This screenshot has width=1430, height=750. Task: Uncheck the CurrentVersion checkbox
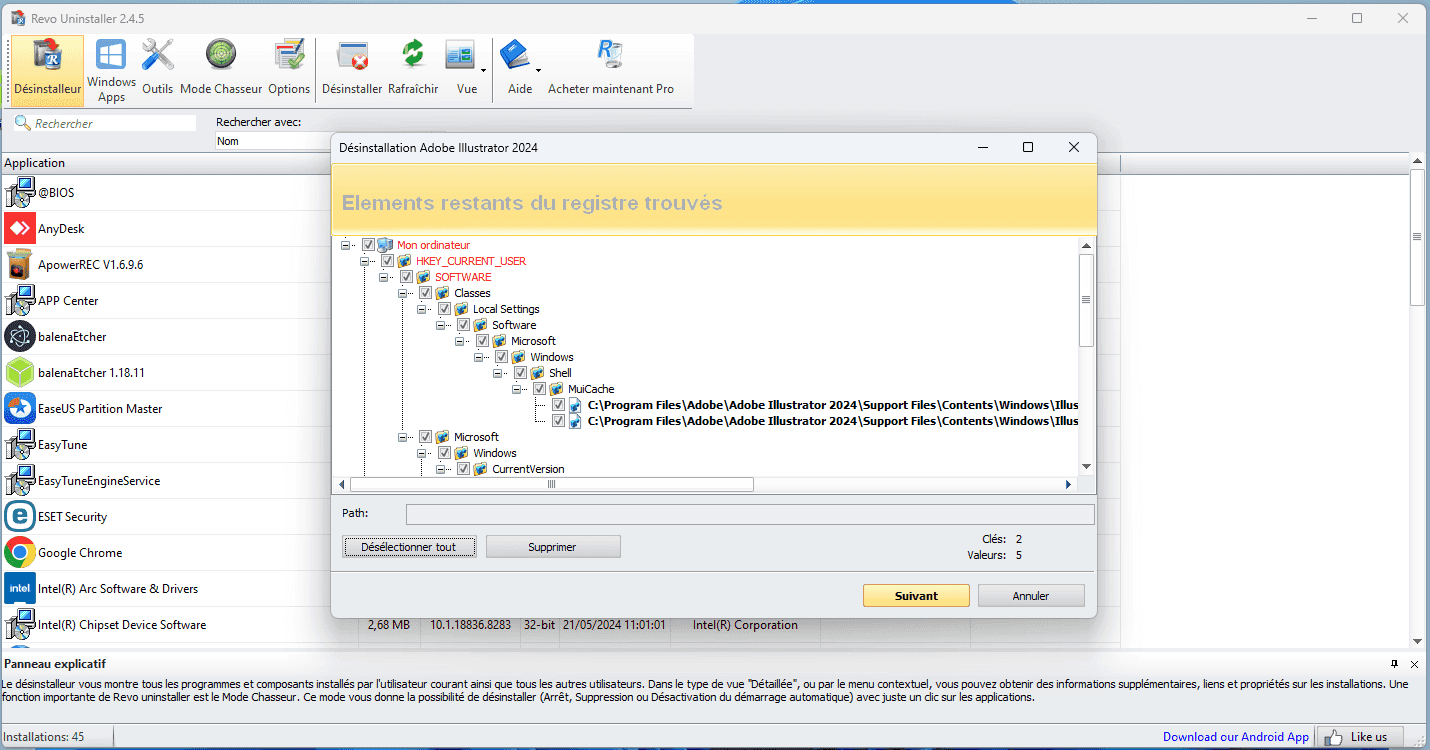463,469
